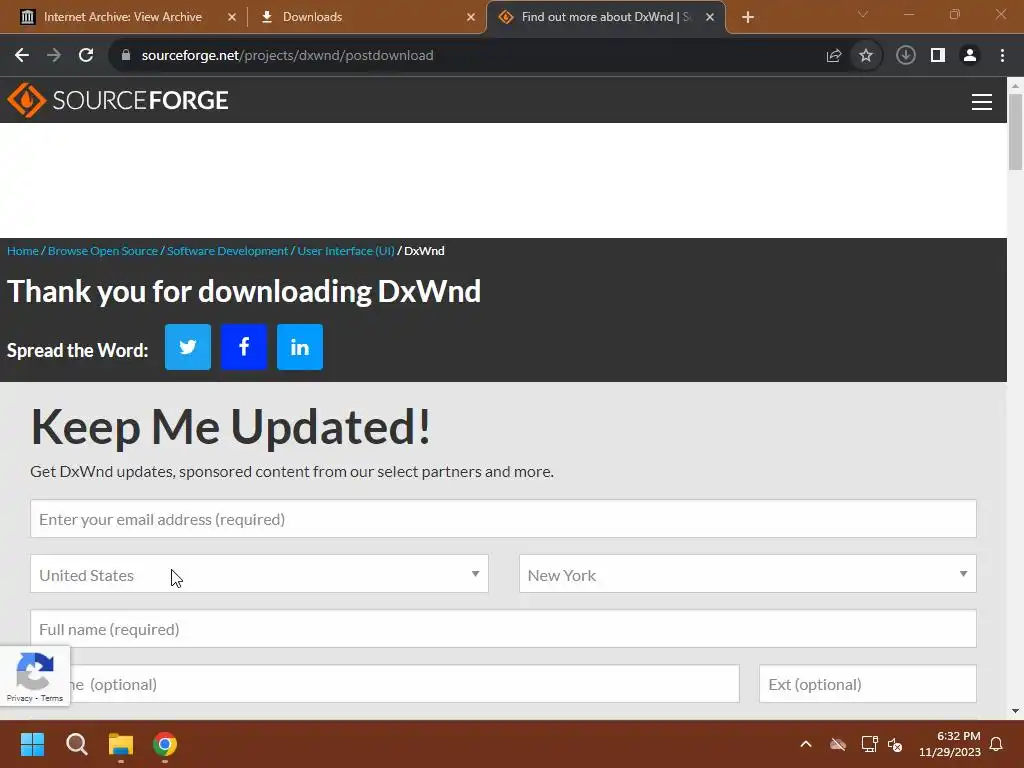Open network status tray icon
Viewport: 1024px width, 768px height.
click(869, 744)
